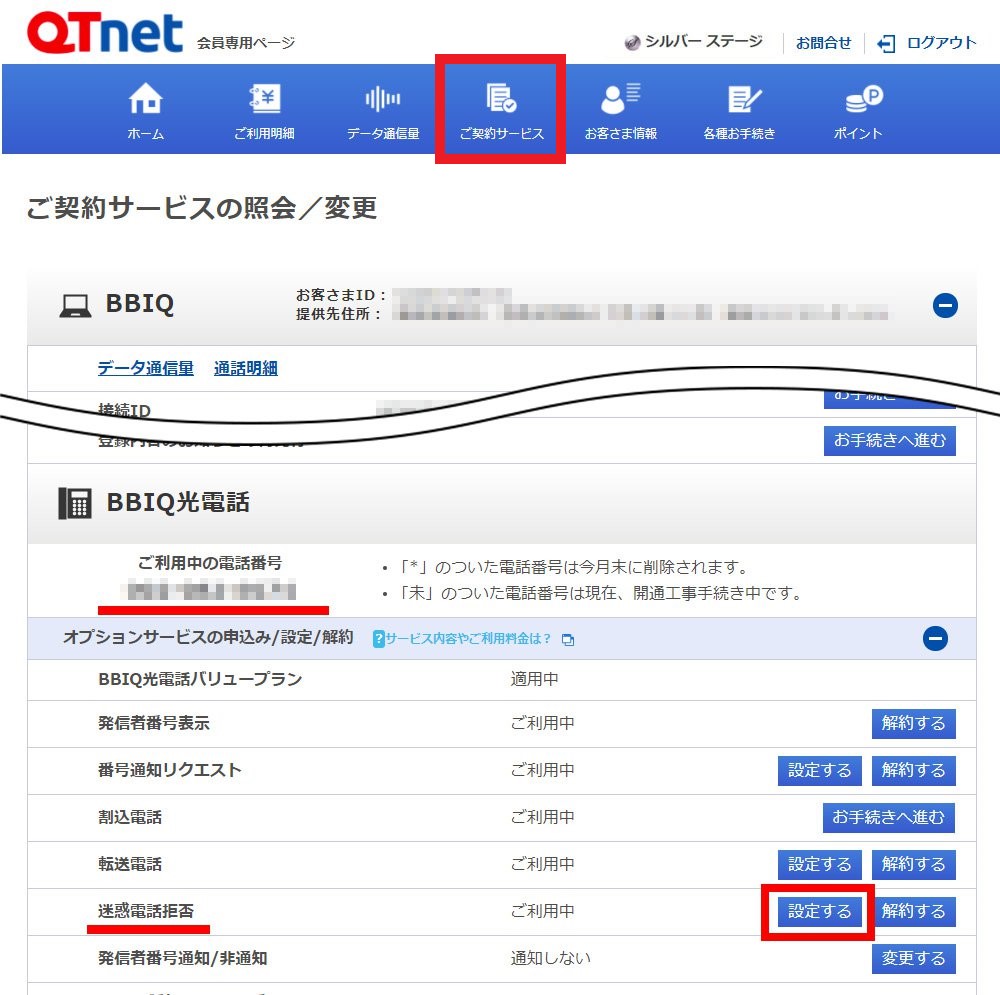1000x995 pixels.
Task: Open the 各種お手続き pencil form icon
Action: (744, 99)
